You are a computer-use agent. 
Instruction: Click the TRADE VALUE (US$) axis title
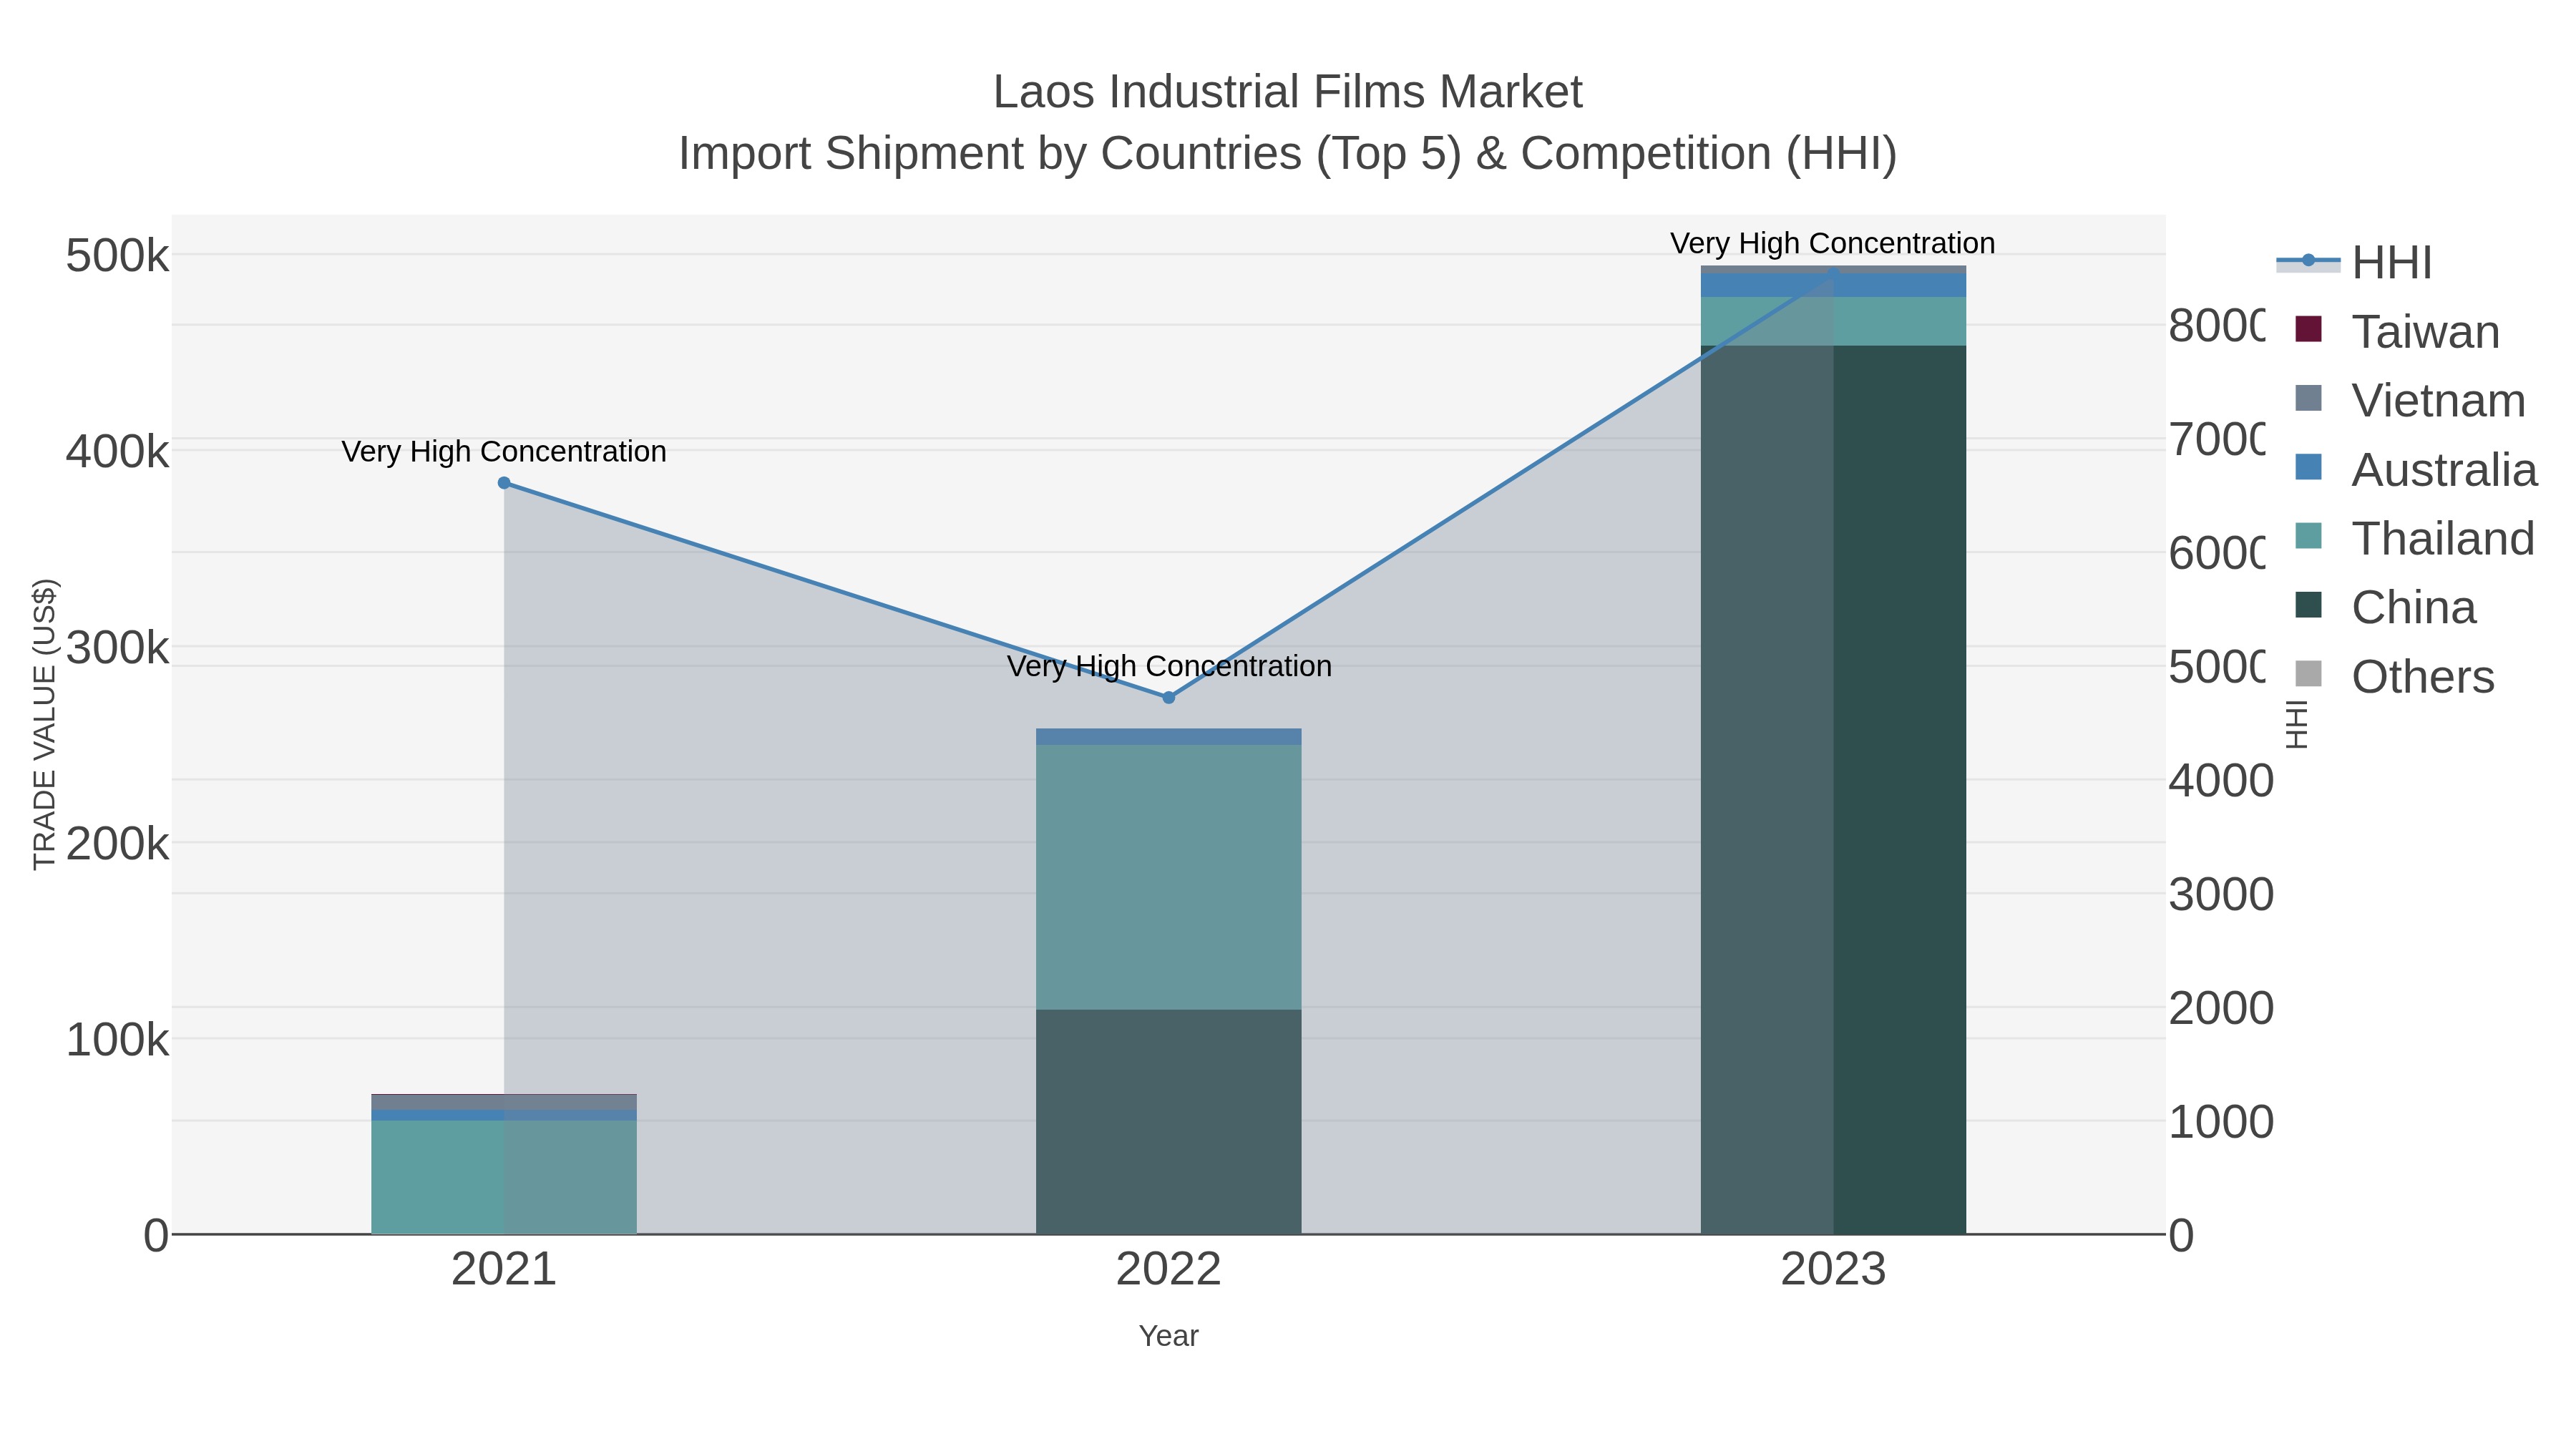[44, 724]
